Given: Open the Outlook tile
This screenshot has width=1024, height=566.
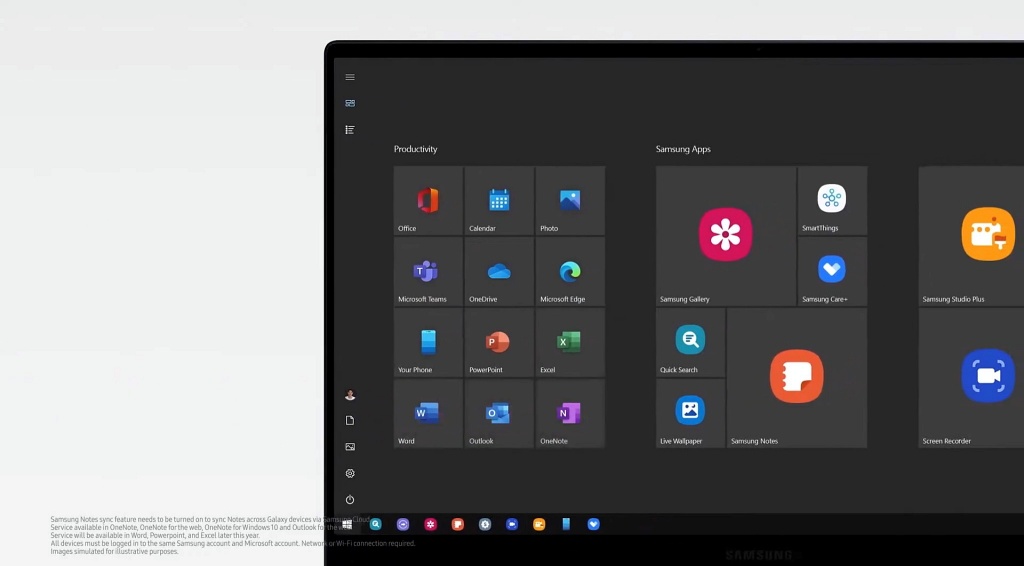Looking at the screenshot, I should tap(499, 413).
